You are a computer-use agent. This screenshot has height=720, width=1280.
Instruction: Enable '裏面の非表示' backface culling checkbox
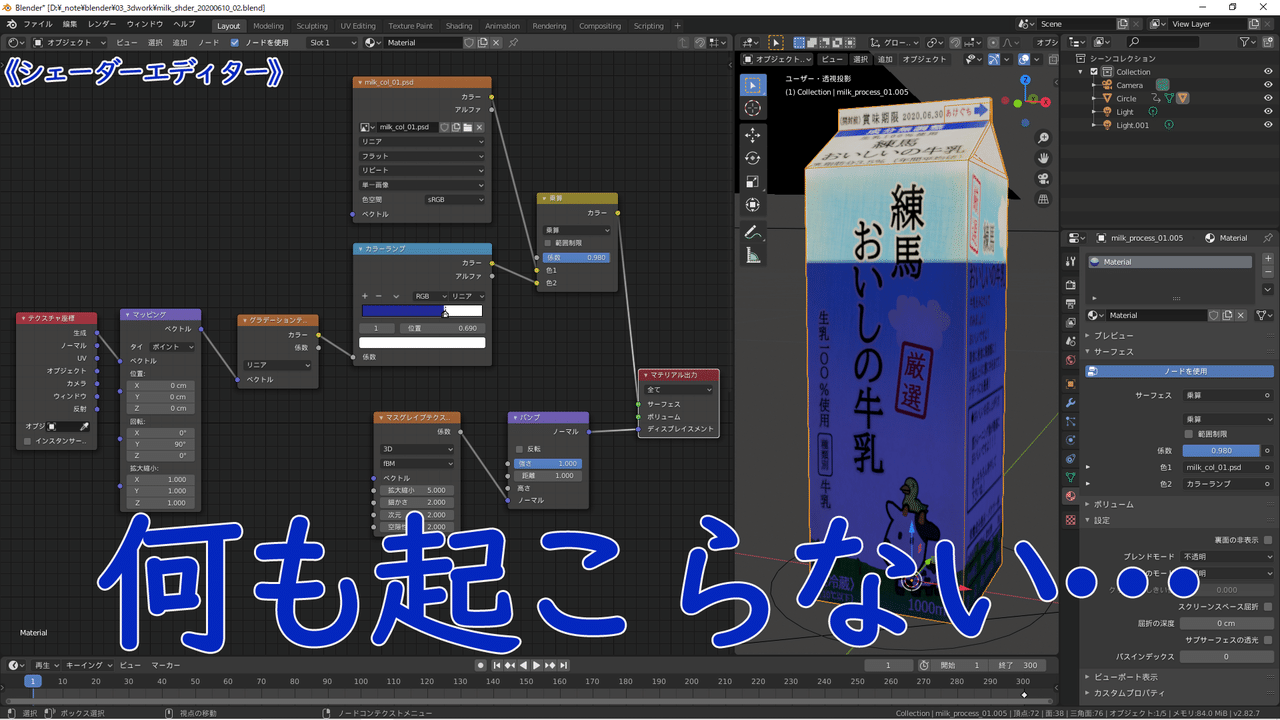1268,540
